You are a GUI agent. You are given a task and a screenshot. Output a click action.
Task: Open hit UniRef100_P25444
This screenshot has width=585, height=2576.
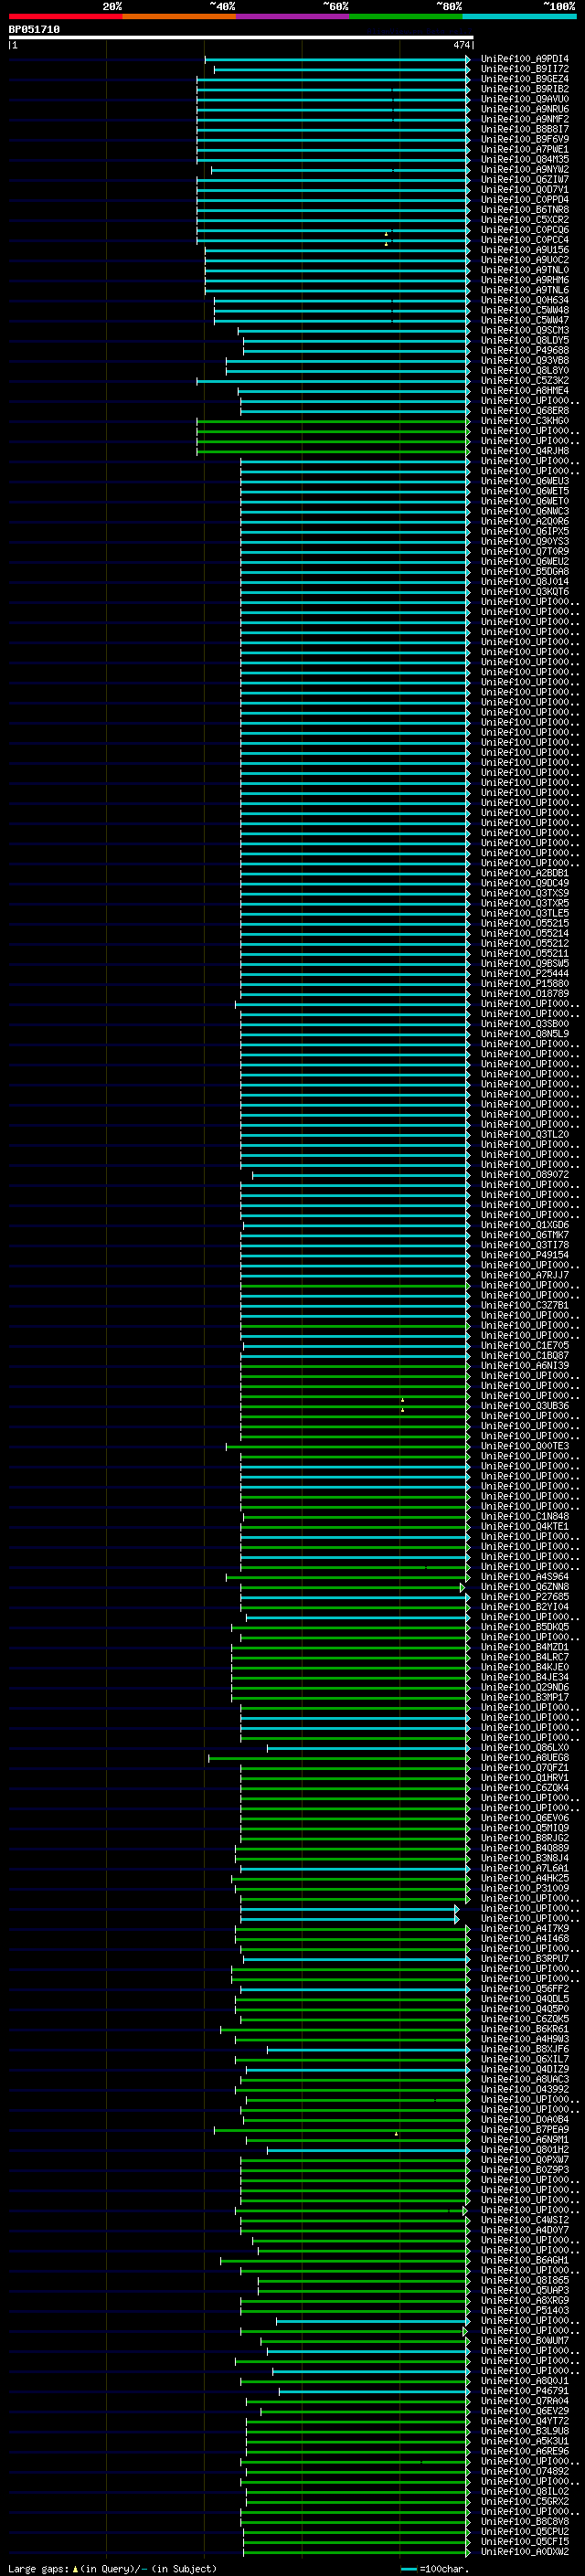click(524, 973)
